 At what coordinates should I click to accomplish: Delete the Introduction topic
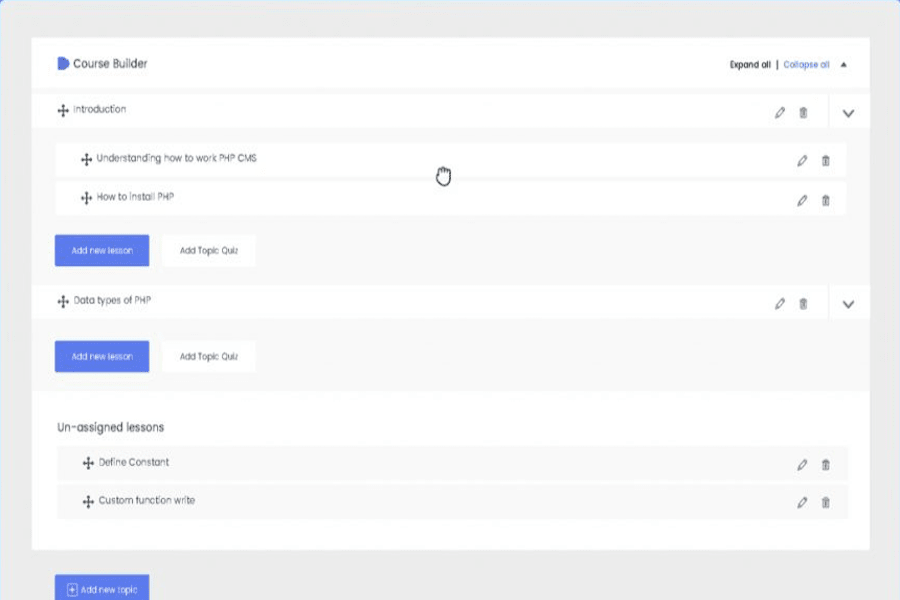pos(804,113)
